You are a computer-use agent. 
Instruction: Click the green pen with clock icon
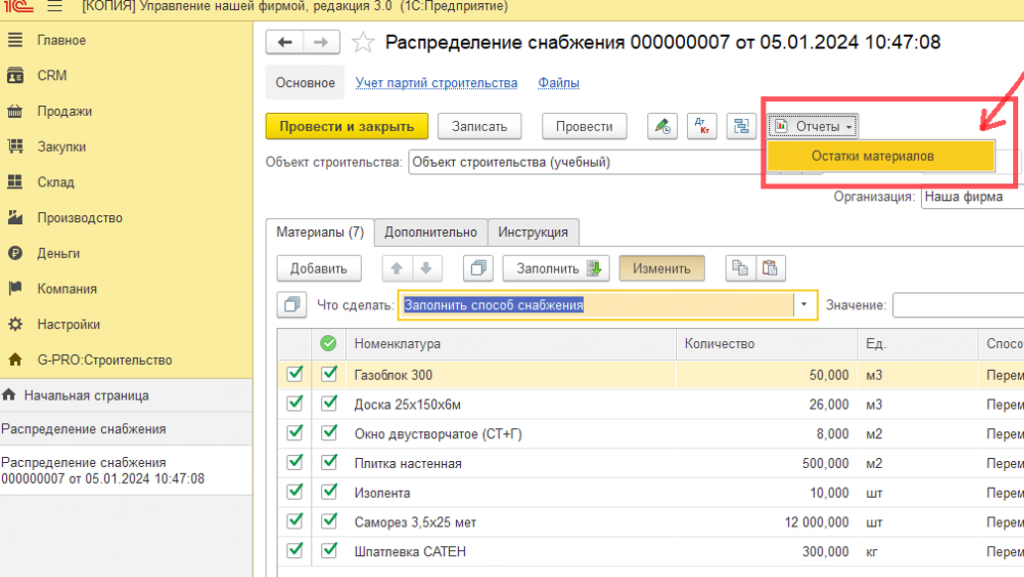(662, 126)
